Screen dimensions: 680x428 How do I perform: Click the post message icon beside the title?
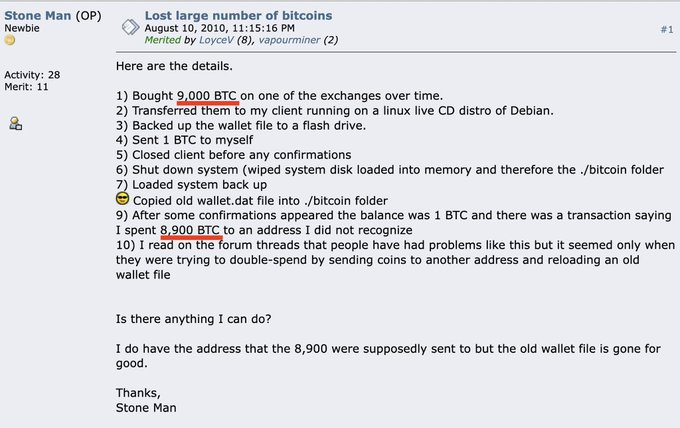coord(130,27)
